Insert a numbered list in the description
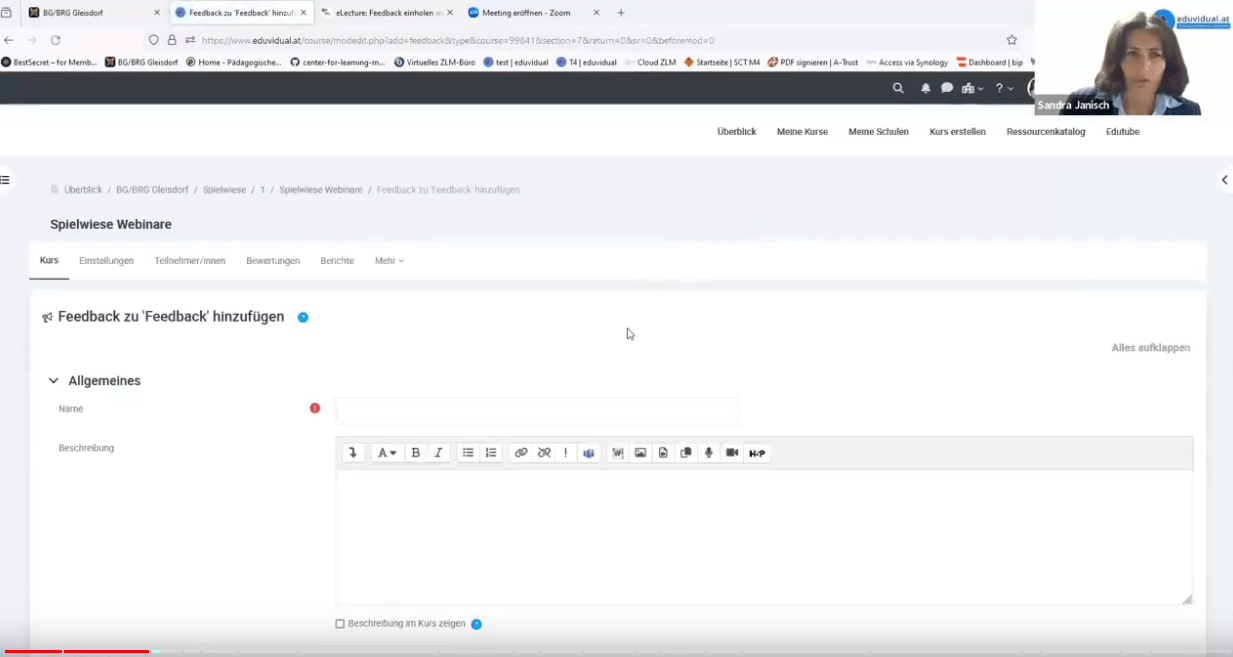This screenshot has height=657, width=1233. tap(491, 453)
